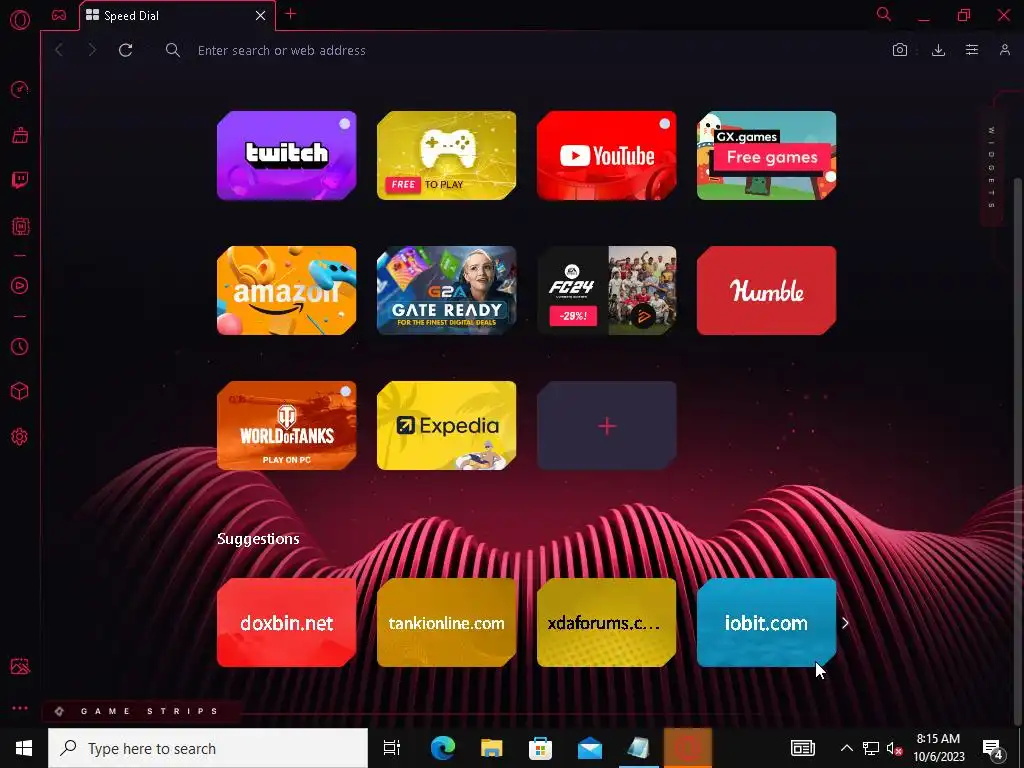This screenshot has height=768, width=1024.
Task: Open Task View on the taskbar
Action: coord(392,748)
